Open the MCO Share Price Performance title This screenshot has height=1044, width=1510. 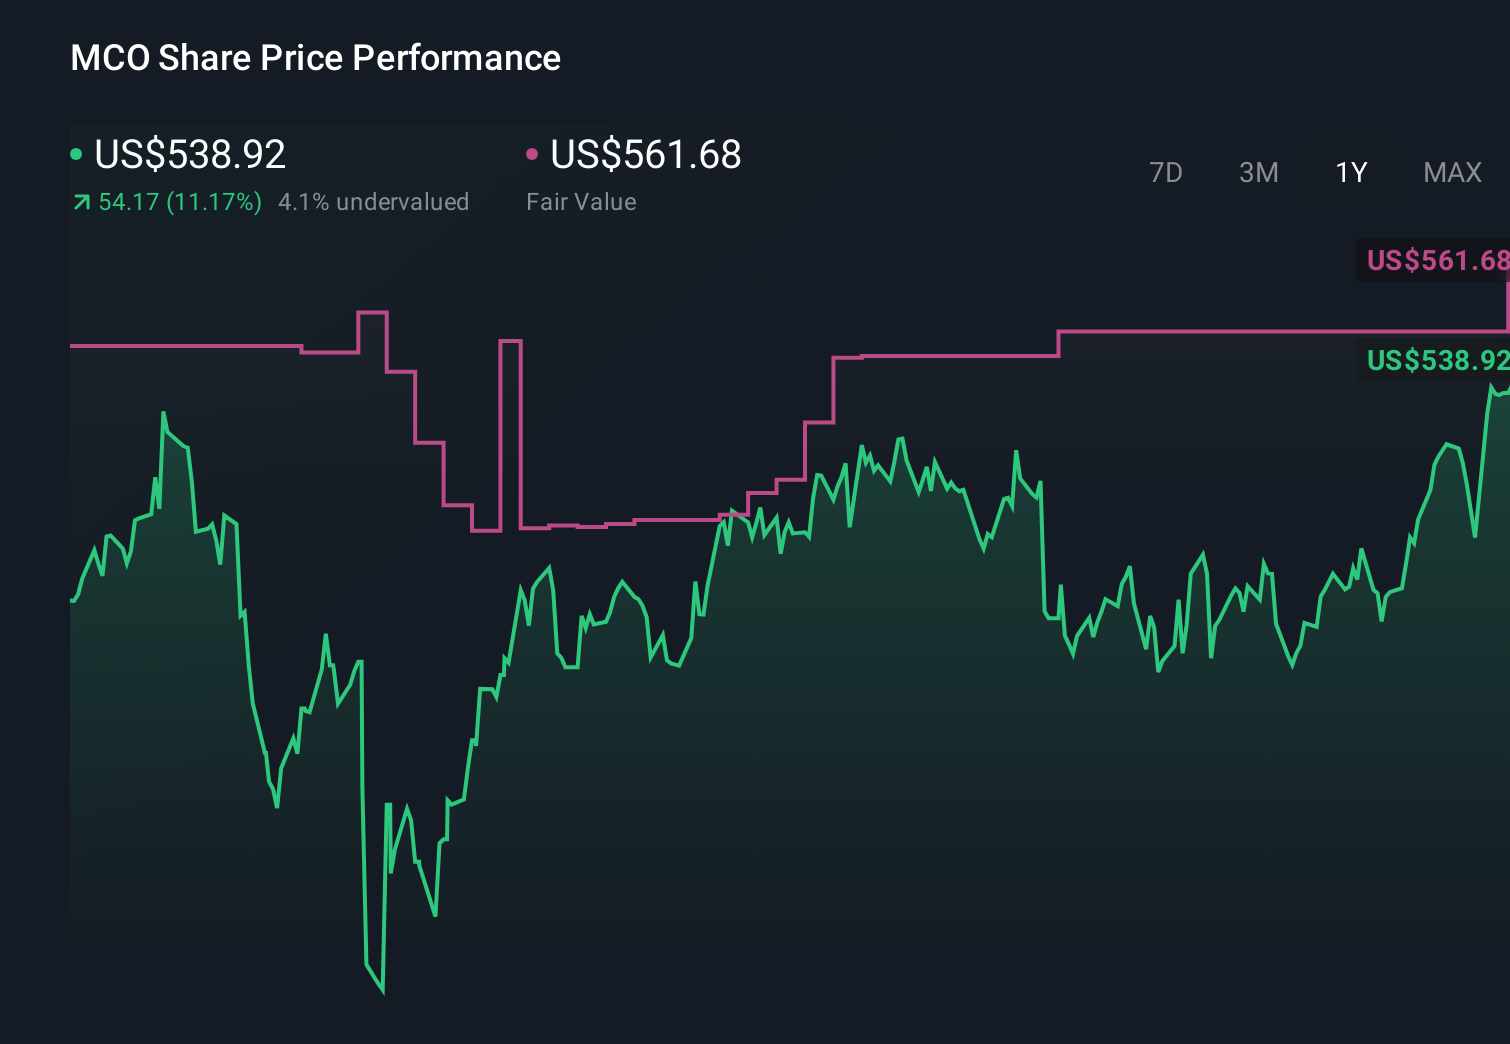314,57
